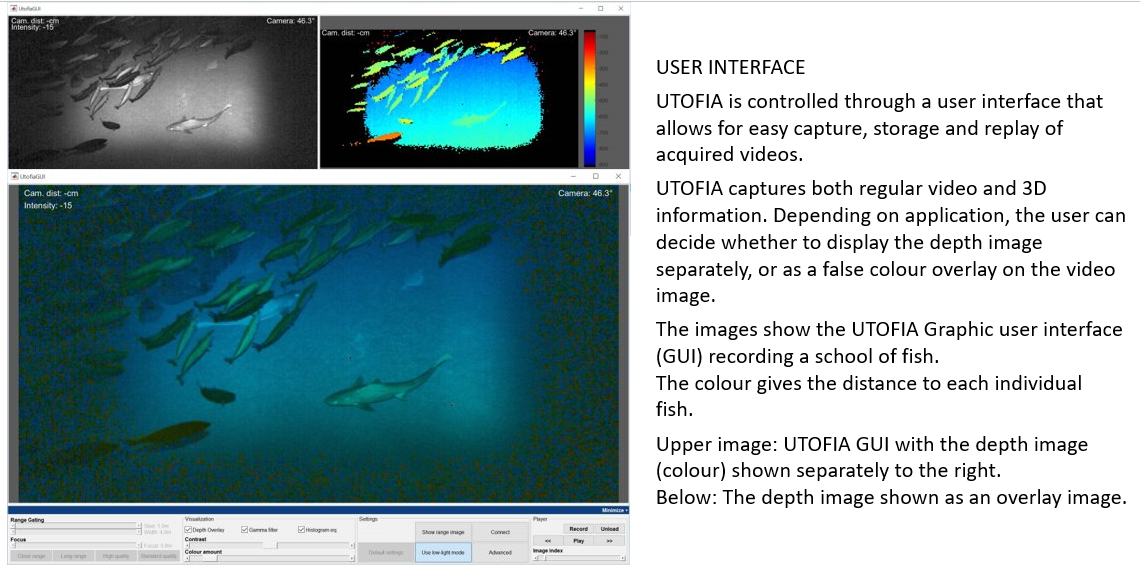The image size is (1140, 570).
Task: Click the UtofiaGUI icon in top title bar
Action: (x=13, y=8)
